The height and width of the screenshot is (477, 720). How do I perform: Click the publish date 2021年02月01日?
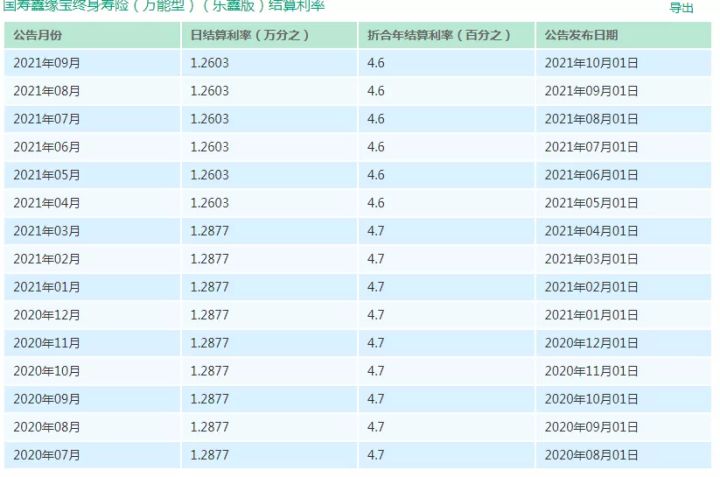(x=591, y=287)
